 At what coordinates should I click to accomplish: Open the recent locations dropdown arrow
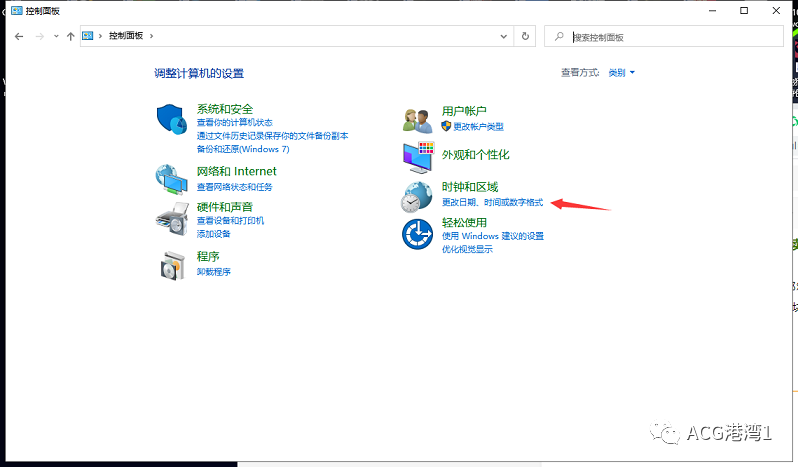coord(56,36)
